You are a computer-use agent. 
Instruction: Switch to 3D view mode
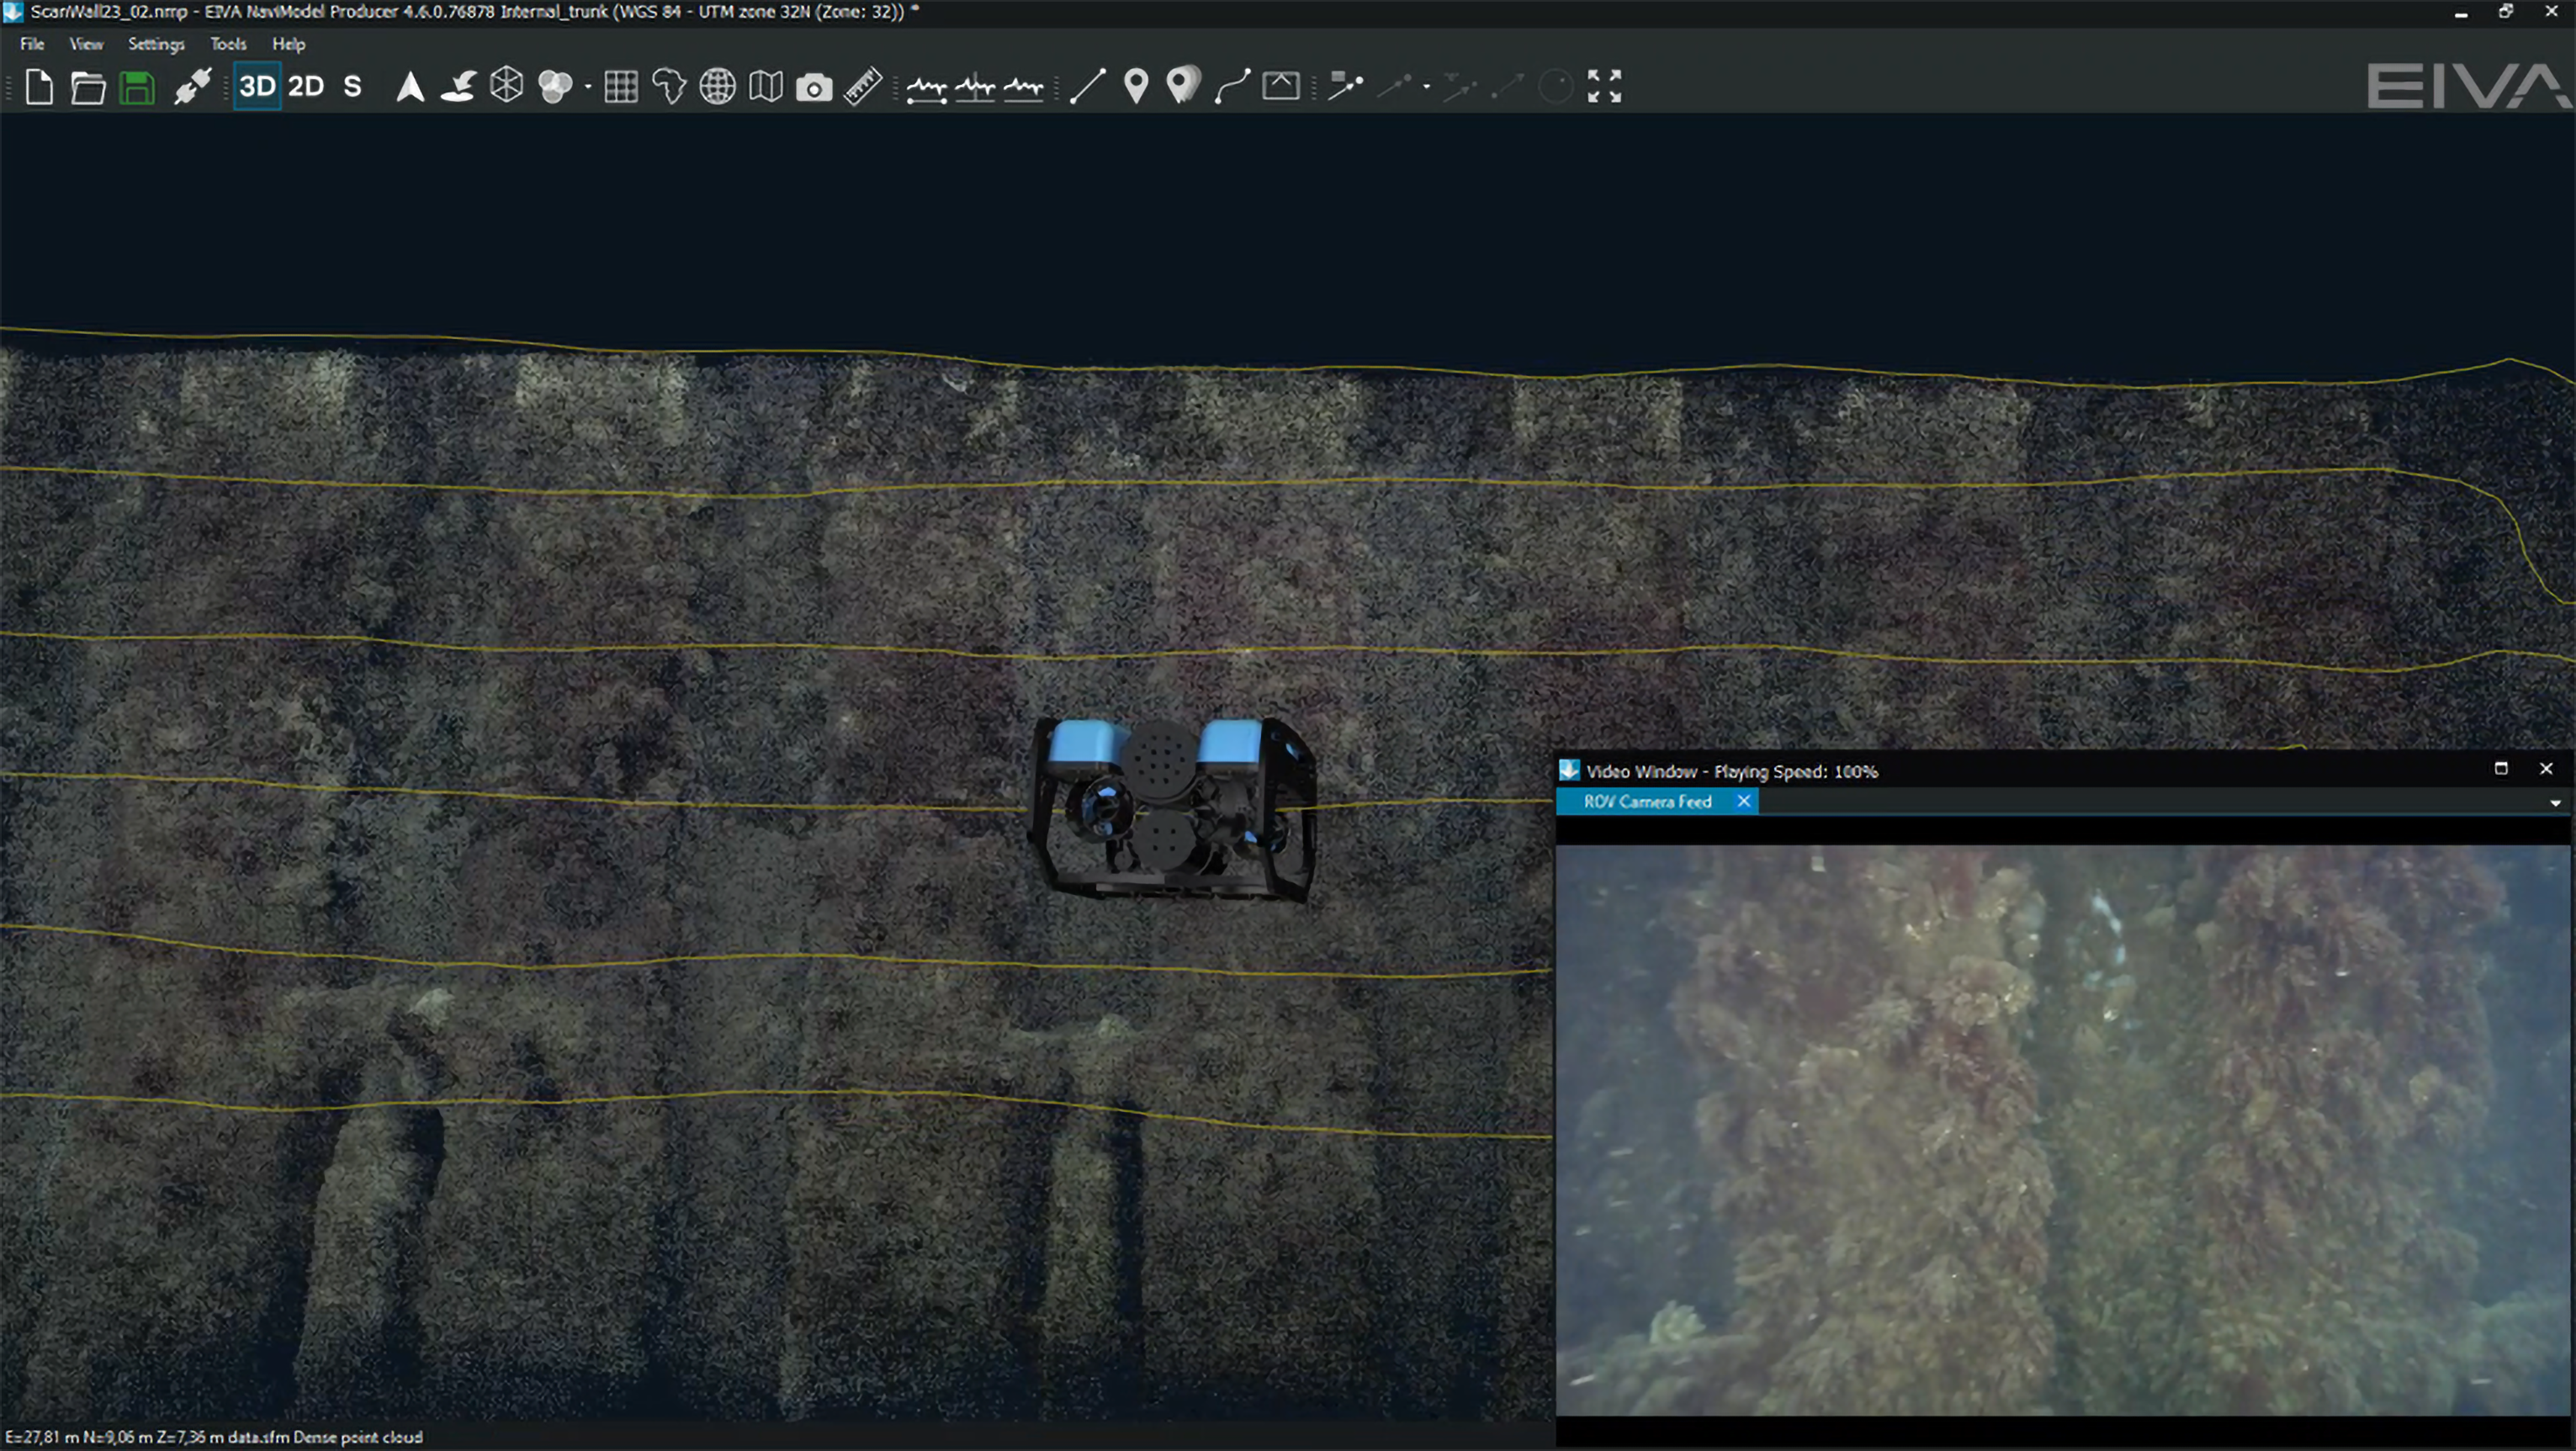pyautogui.click(x=257, y=87)
